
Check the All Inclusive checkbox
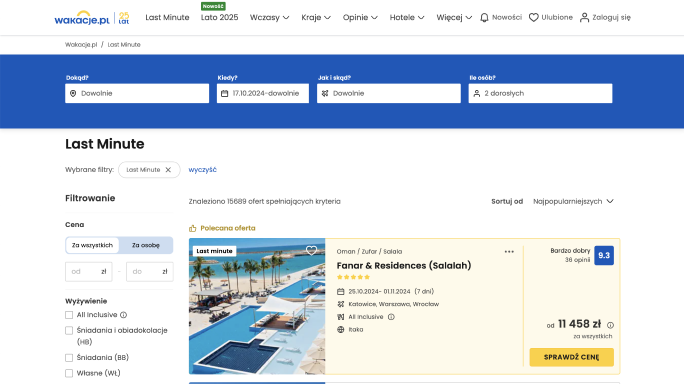[69, 315]
